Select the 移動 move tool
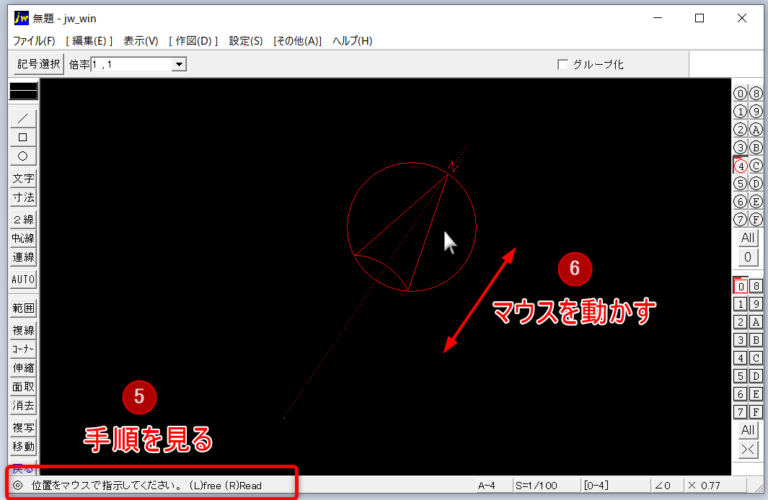Viewport: 768px width, 500px height. tap(23, 447)
